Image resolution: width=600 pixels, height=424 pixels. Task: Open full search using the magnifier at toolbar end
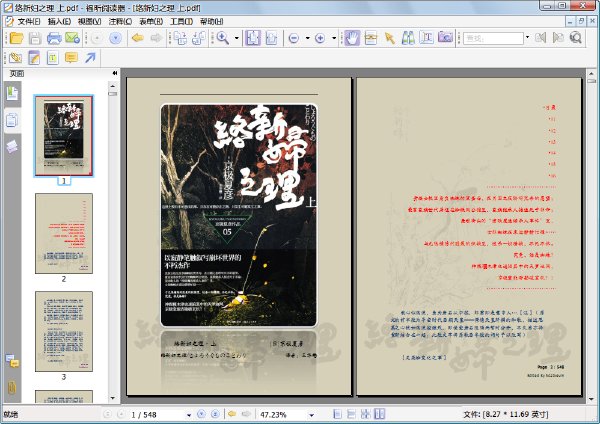coord(576,38)
